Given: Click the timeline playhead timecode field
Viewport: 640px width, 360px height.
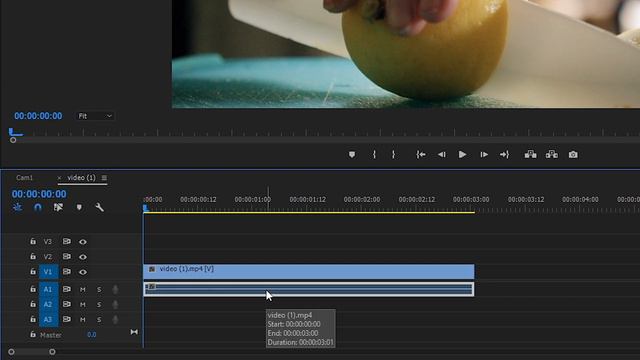Looking at the screenshot, I should coord(39,194).
